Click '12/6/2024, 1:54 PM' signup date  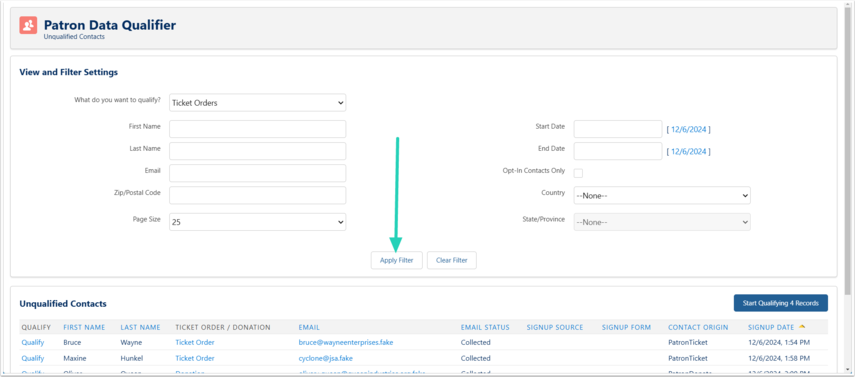click(779, 343)
